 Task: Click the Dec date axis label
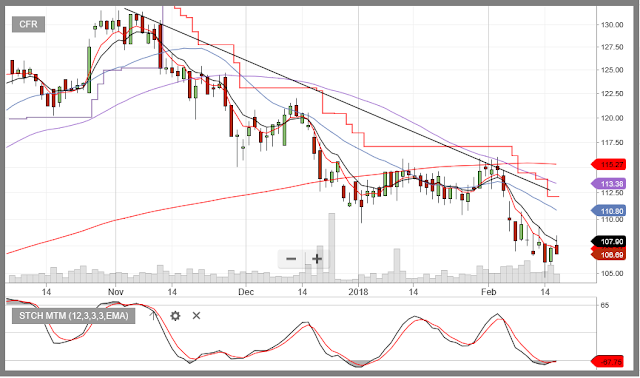[x=246, y=292]
